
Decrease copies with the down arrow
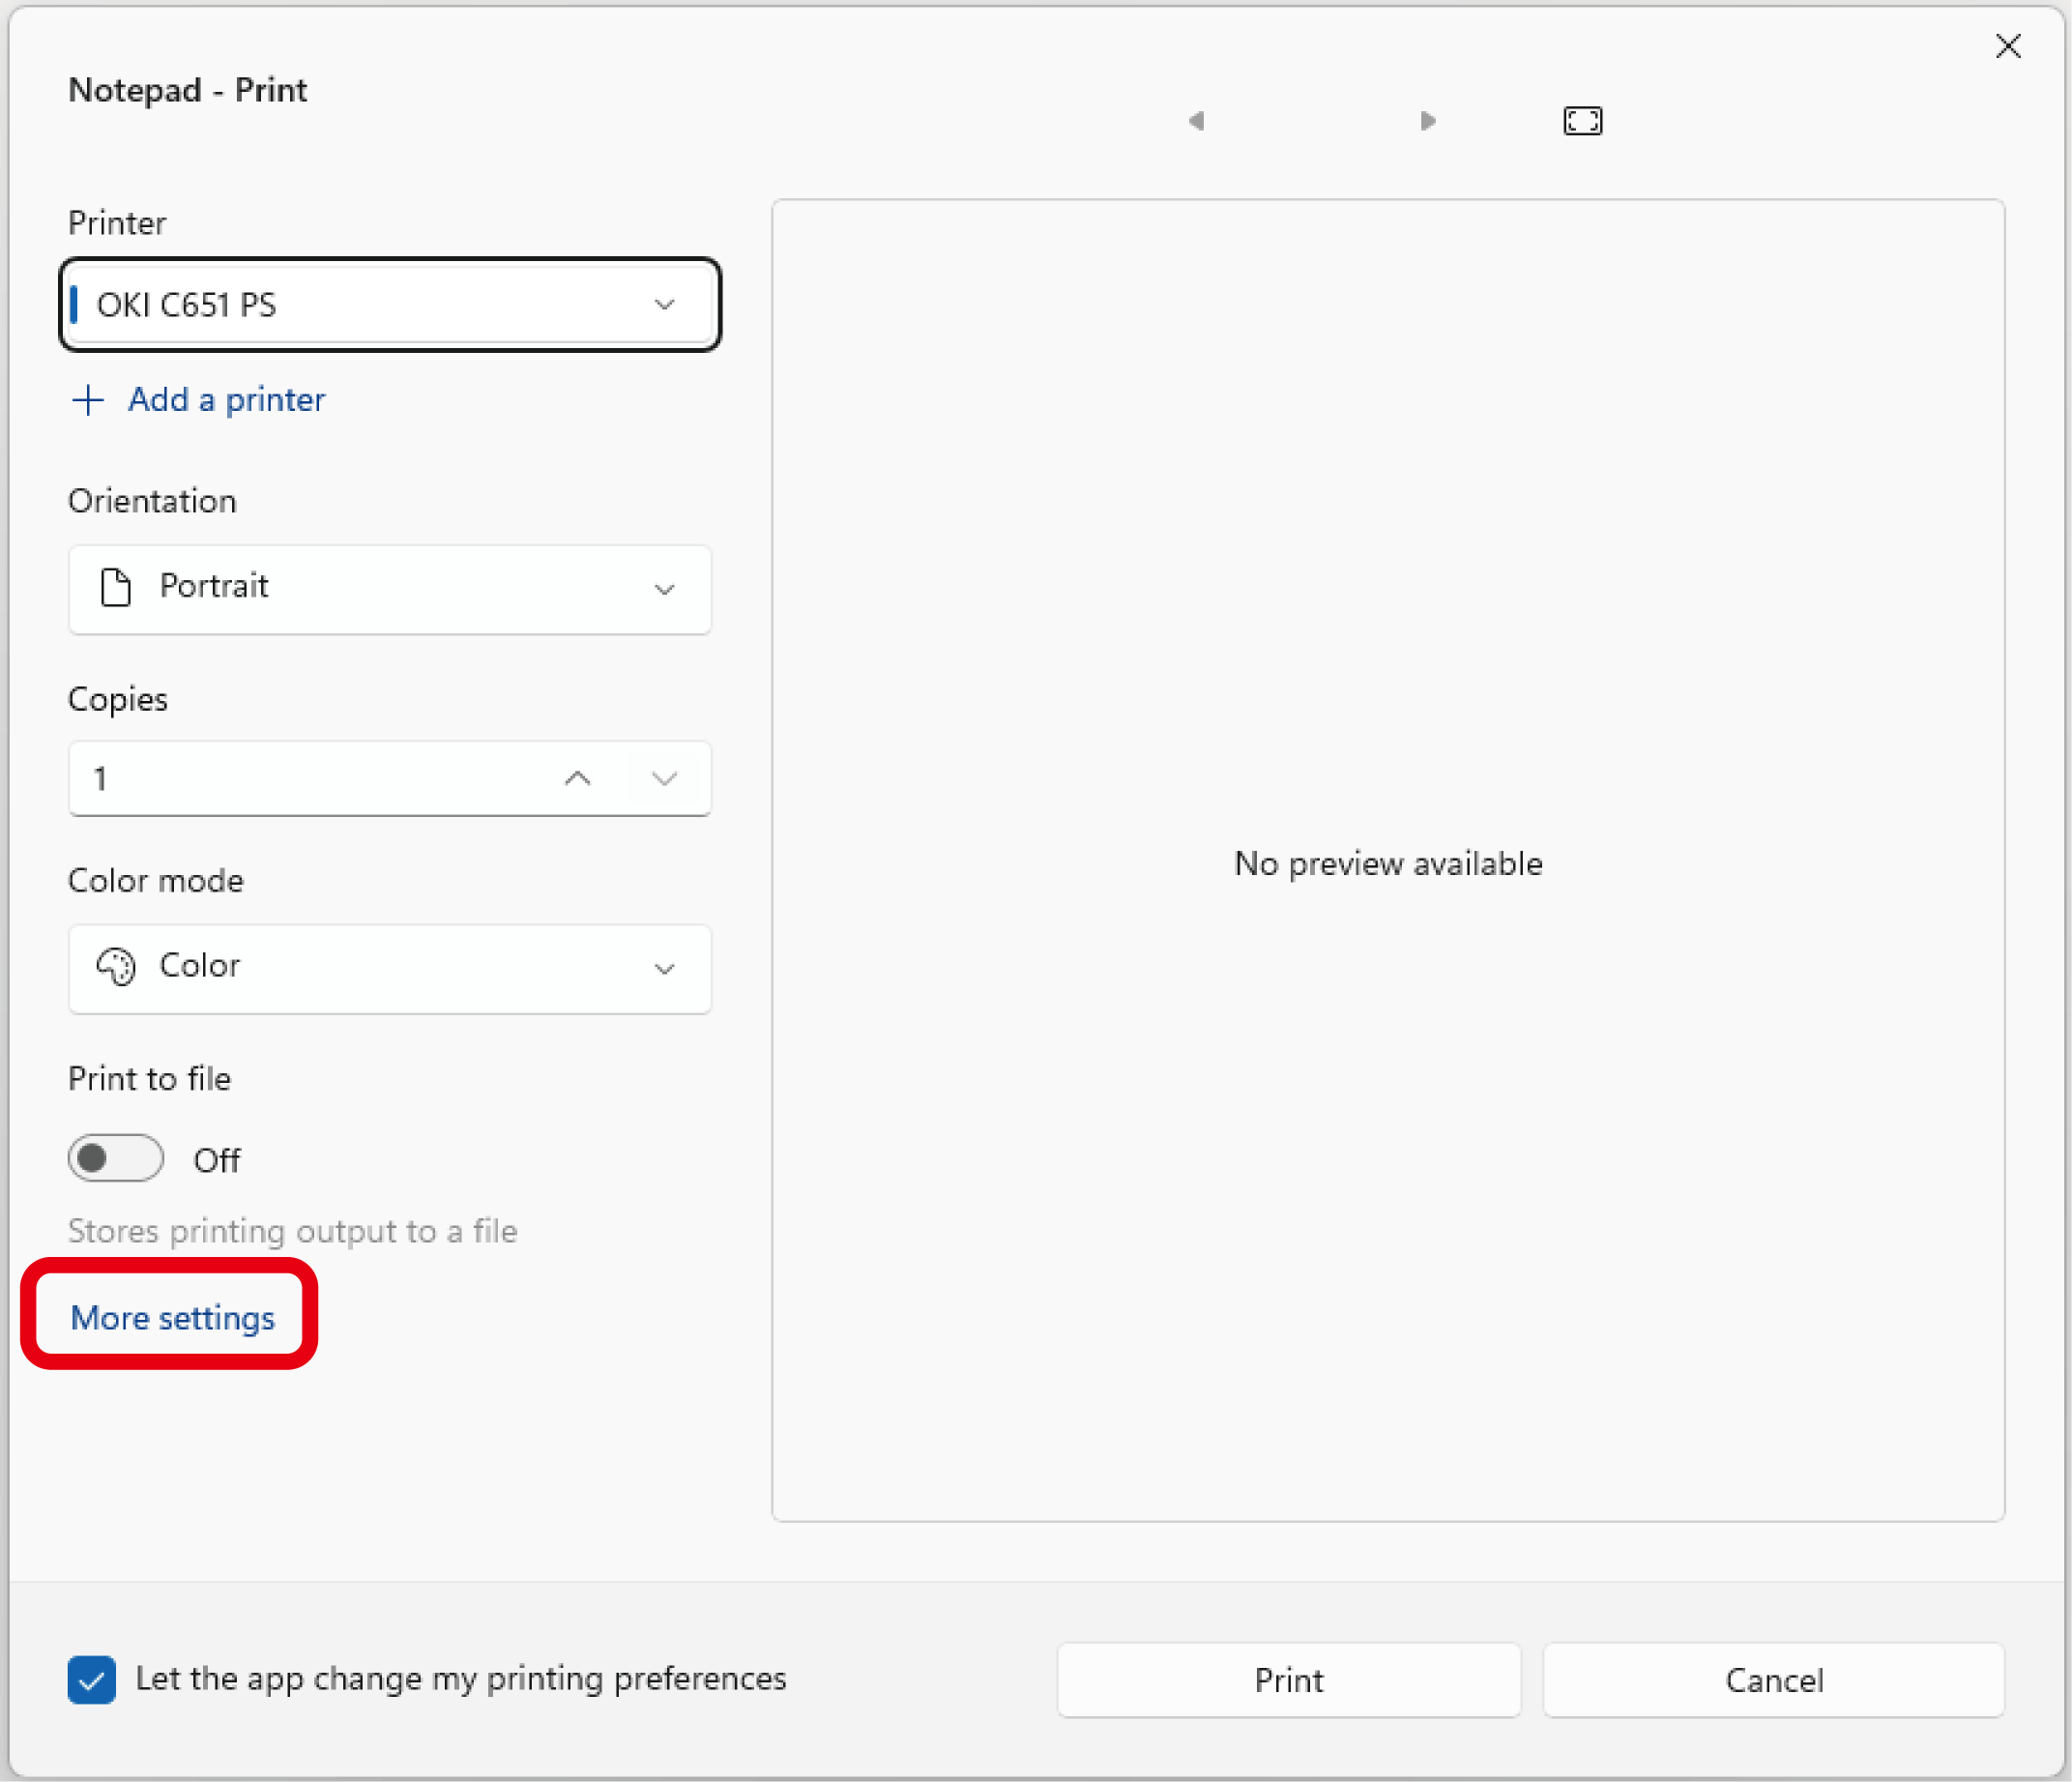(x=665, y=778)
